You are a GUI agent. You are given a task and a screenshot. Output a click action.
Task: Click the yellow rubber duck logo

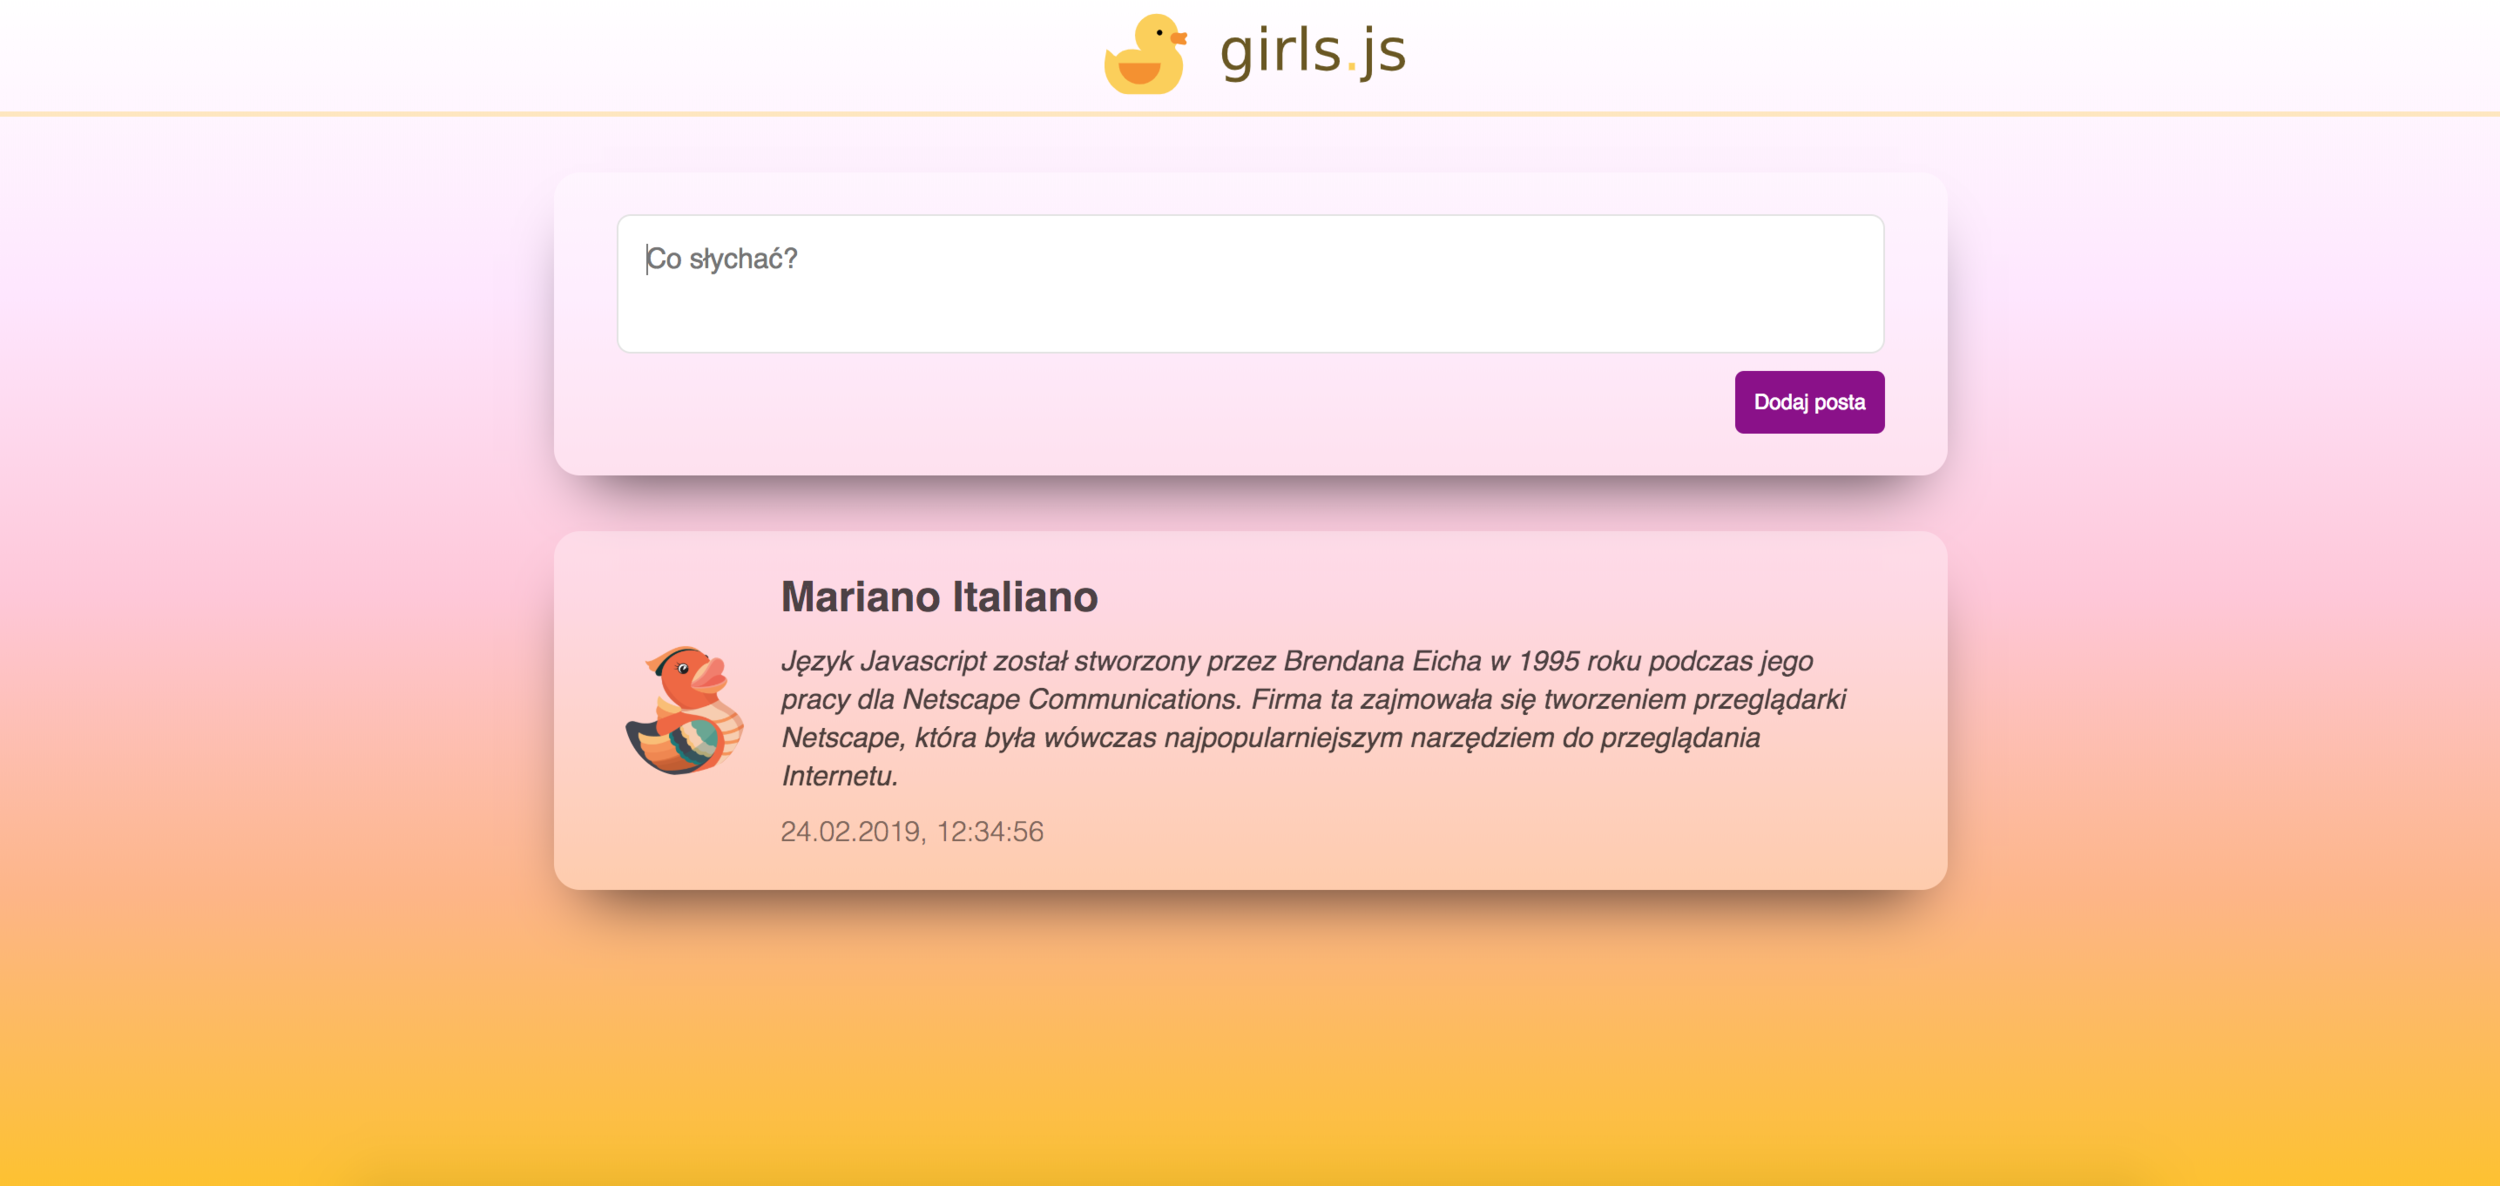tap(1145, 55)
